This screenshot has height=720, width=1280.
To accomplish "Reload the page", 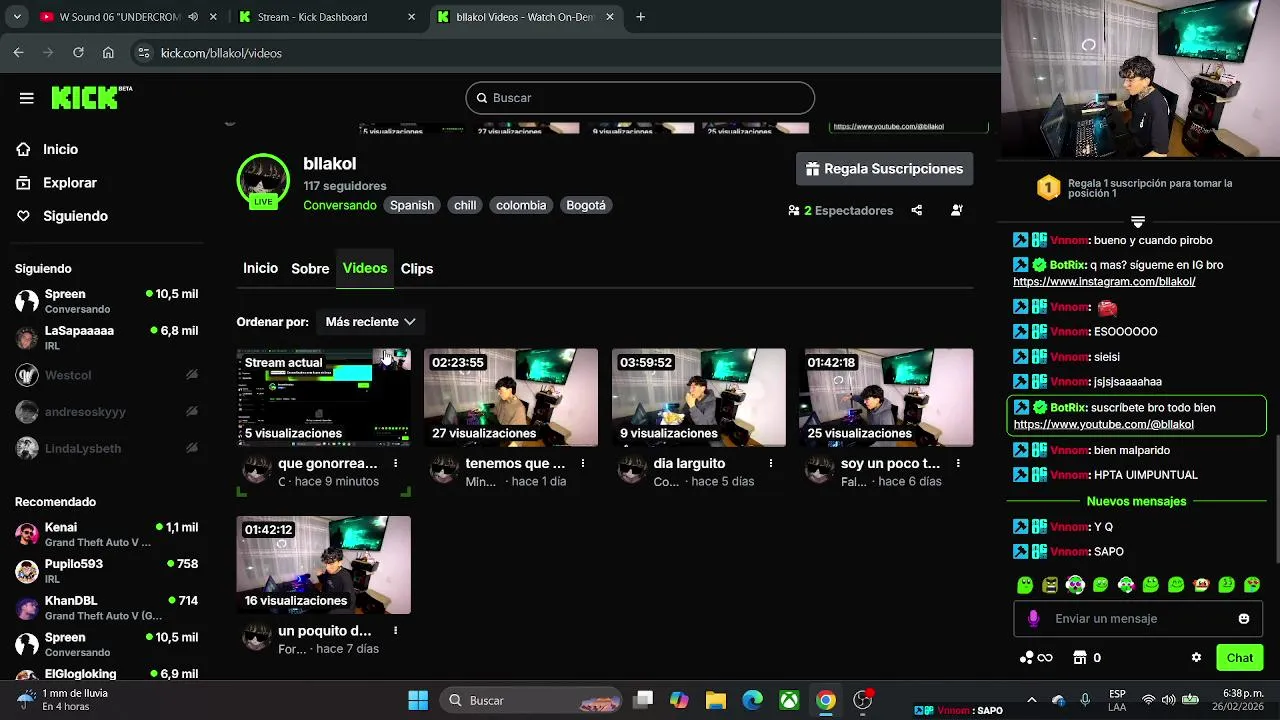I will tap(78, 53).
